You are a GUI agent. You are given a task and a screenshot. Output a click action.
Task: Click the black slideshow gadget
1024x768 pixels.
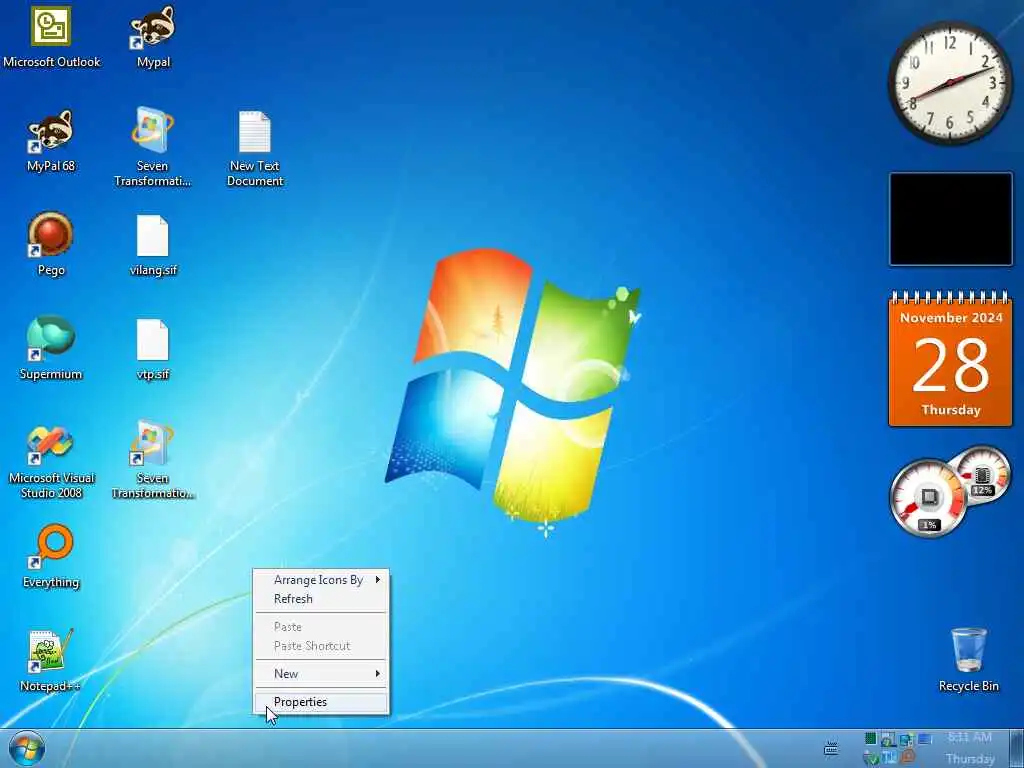pos(951,219)
